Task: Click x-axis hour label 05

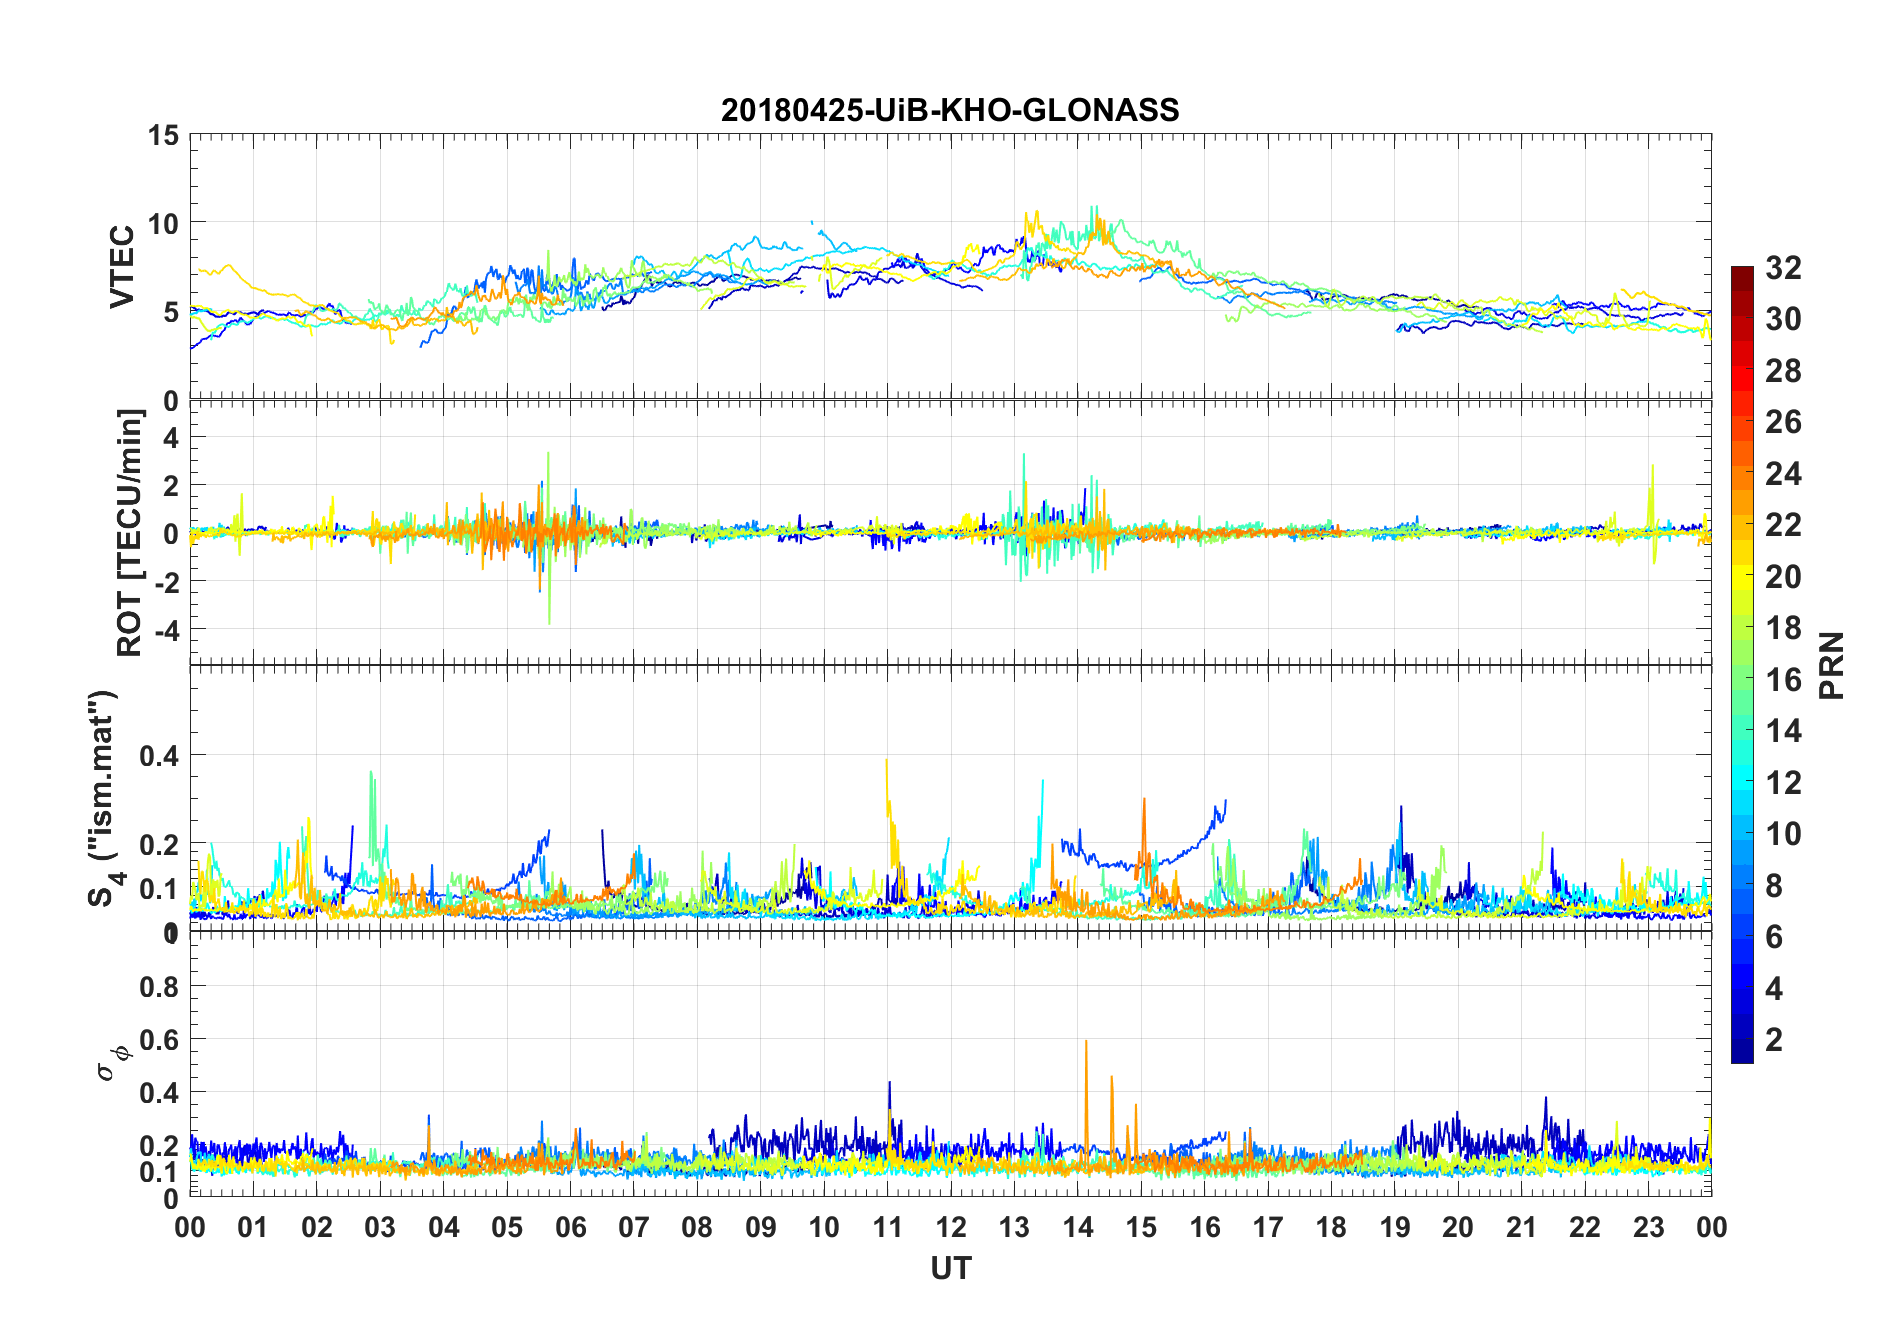Action: pos(507,1227)
